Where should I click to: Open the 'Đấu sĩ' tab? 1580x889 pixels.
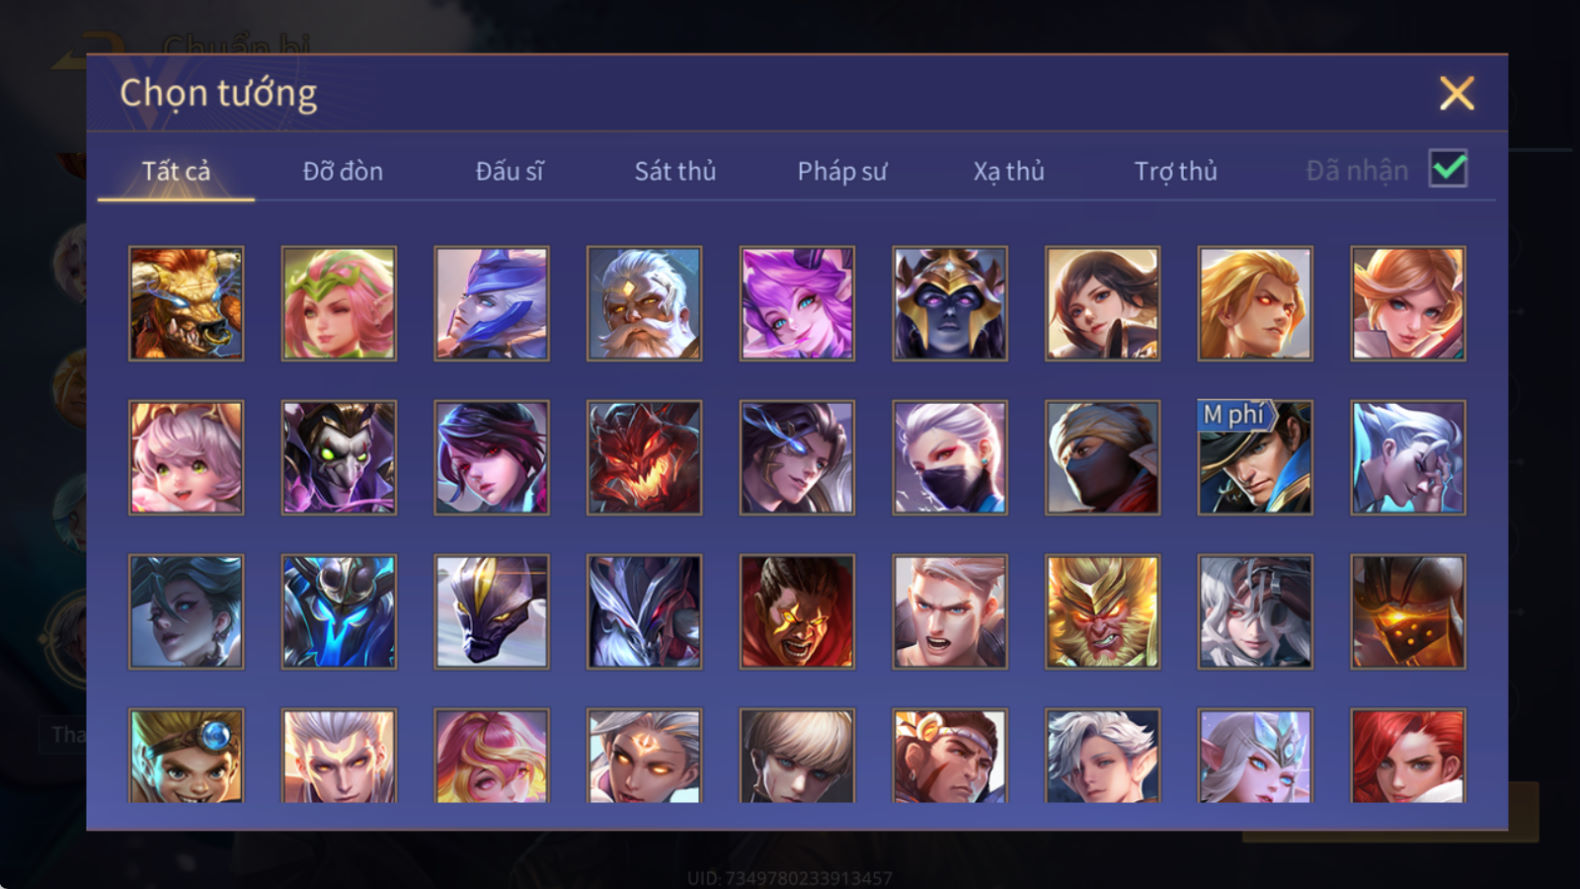tap(509, 171)
